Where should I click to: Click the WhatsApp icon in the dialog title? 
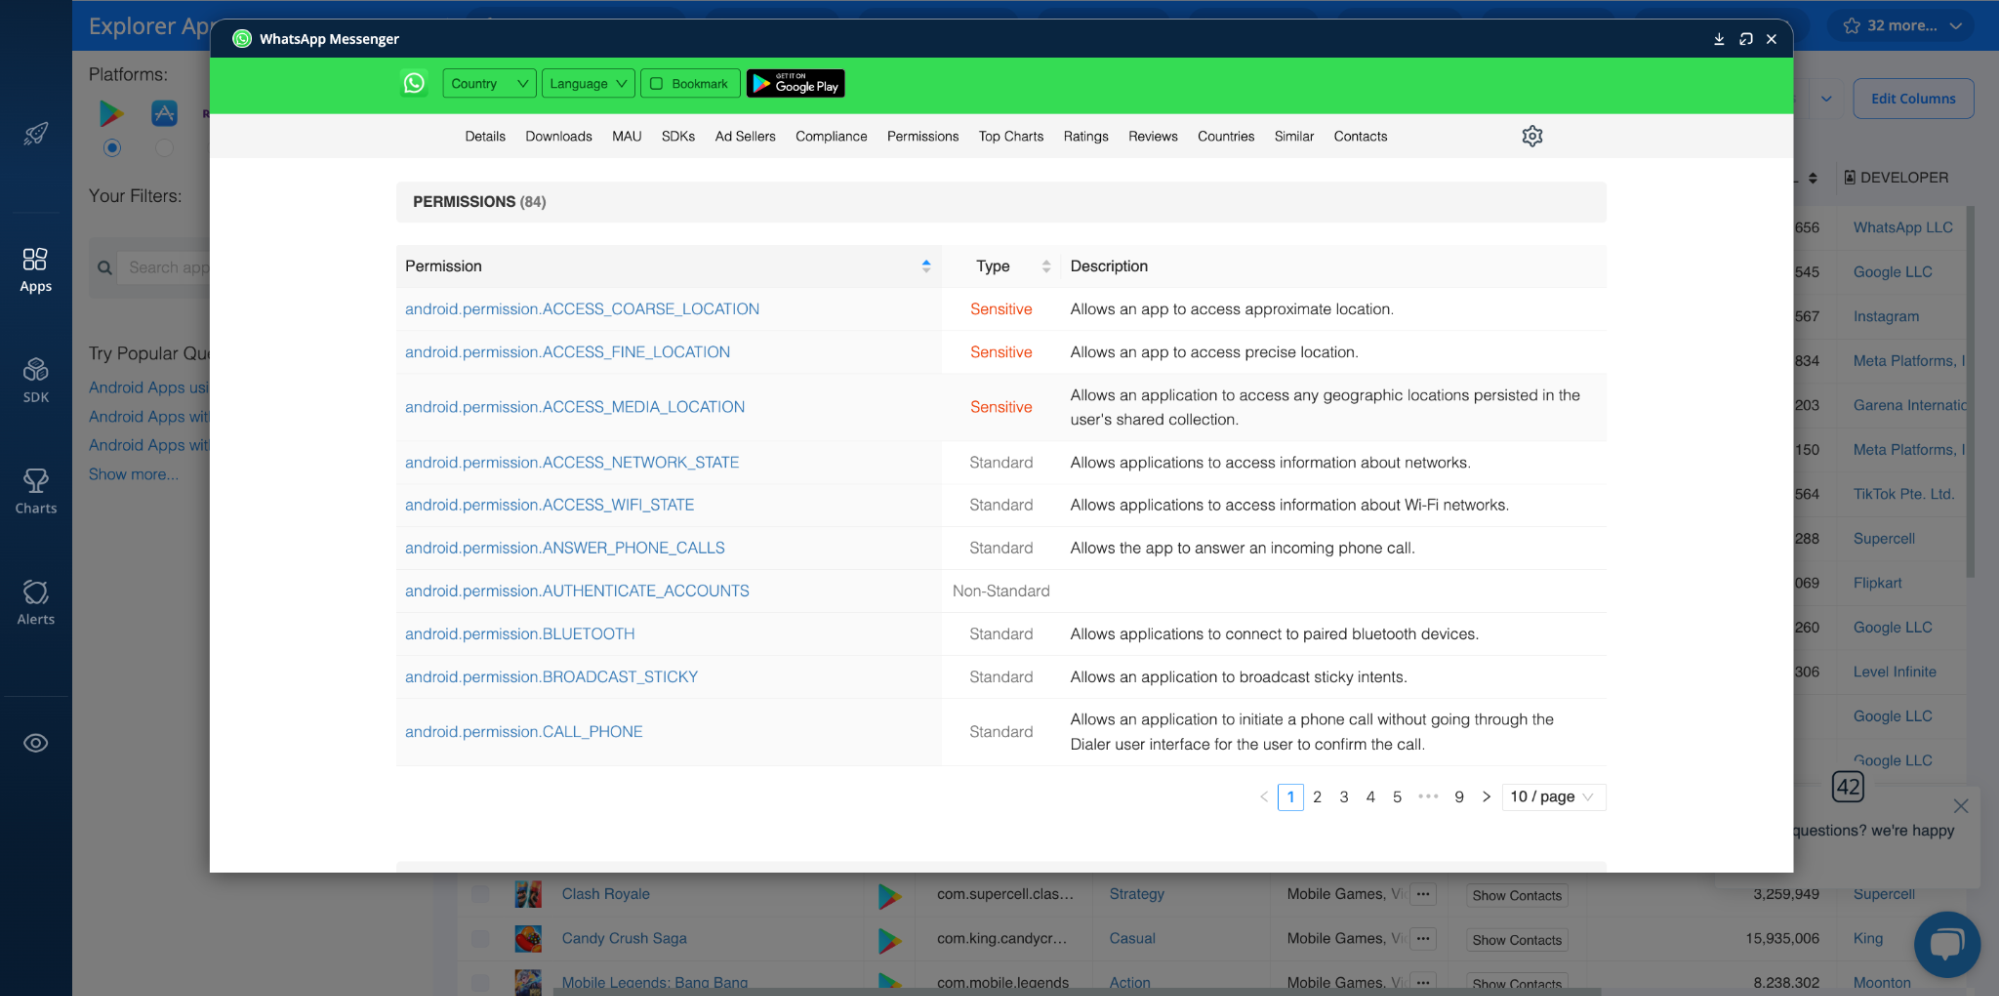[x=242, y=39]
